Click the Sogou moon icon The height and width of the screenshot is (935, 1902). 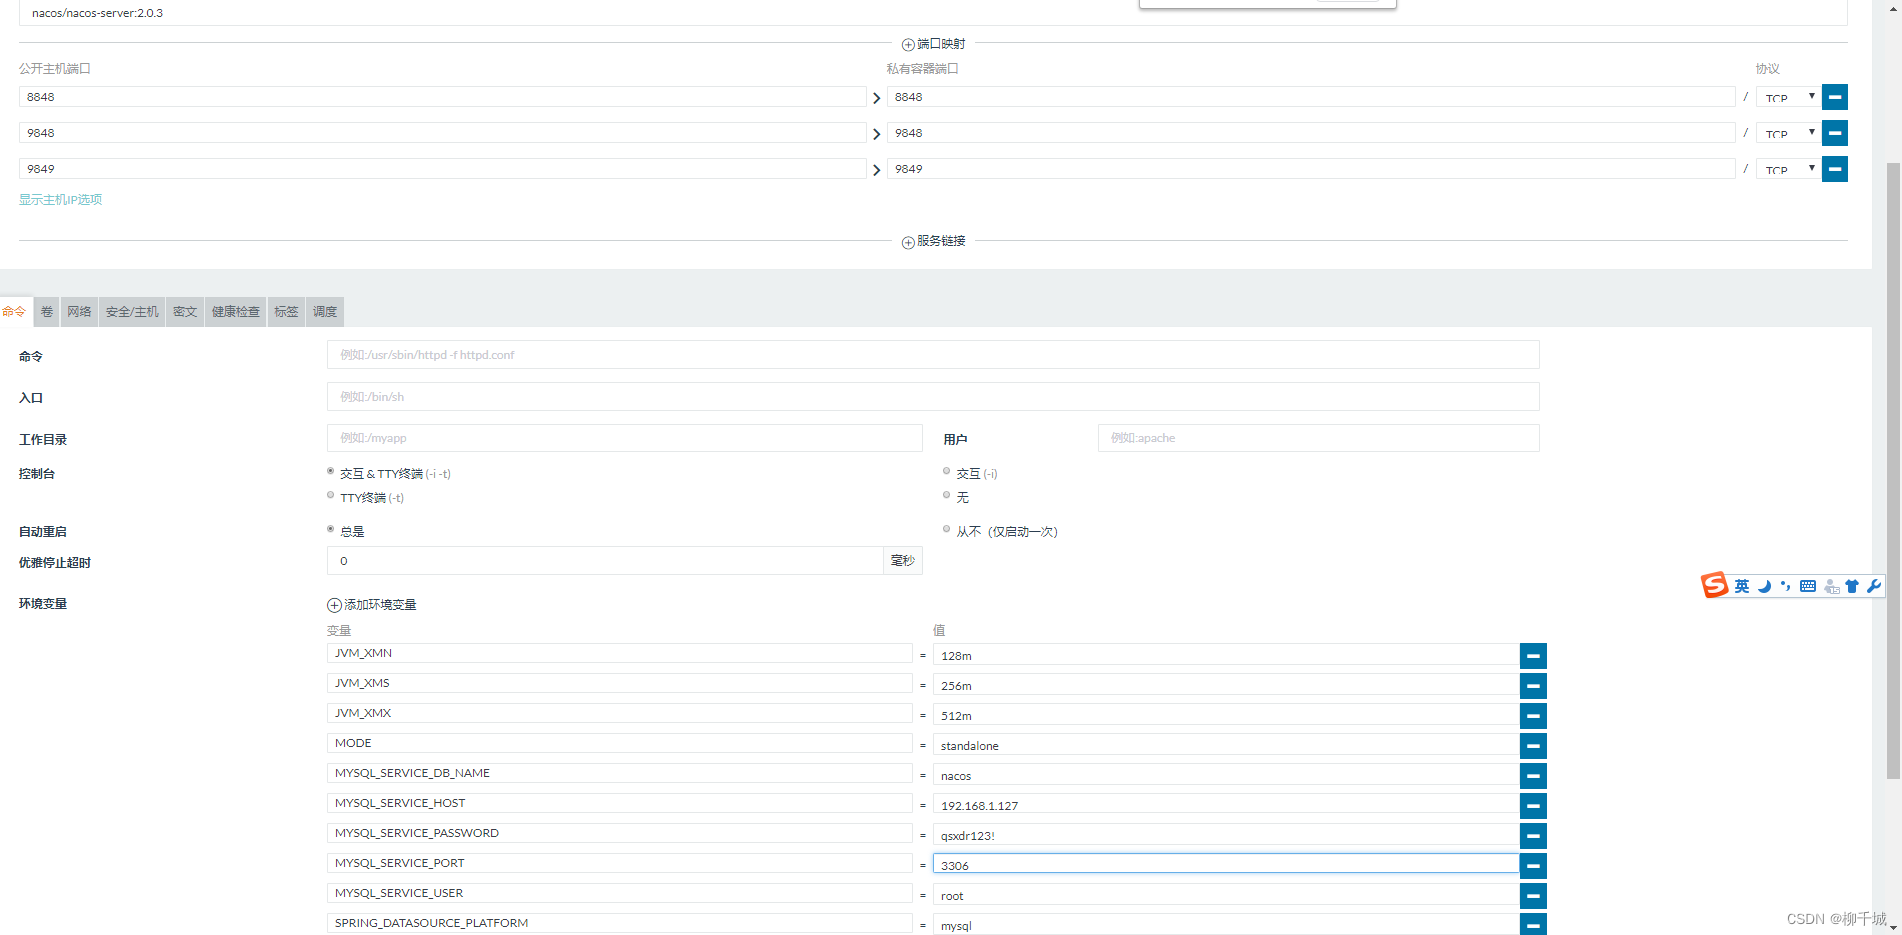click(1764, 586)
